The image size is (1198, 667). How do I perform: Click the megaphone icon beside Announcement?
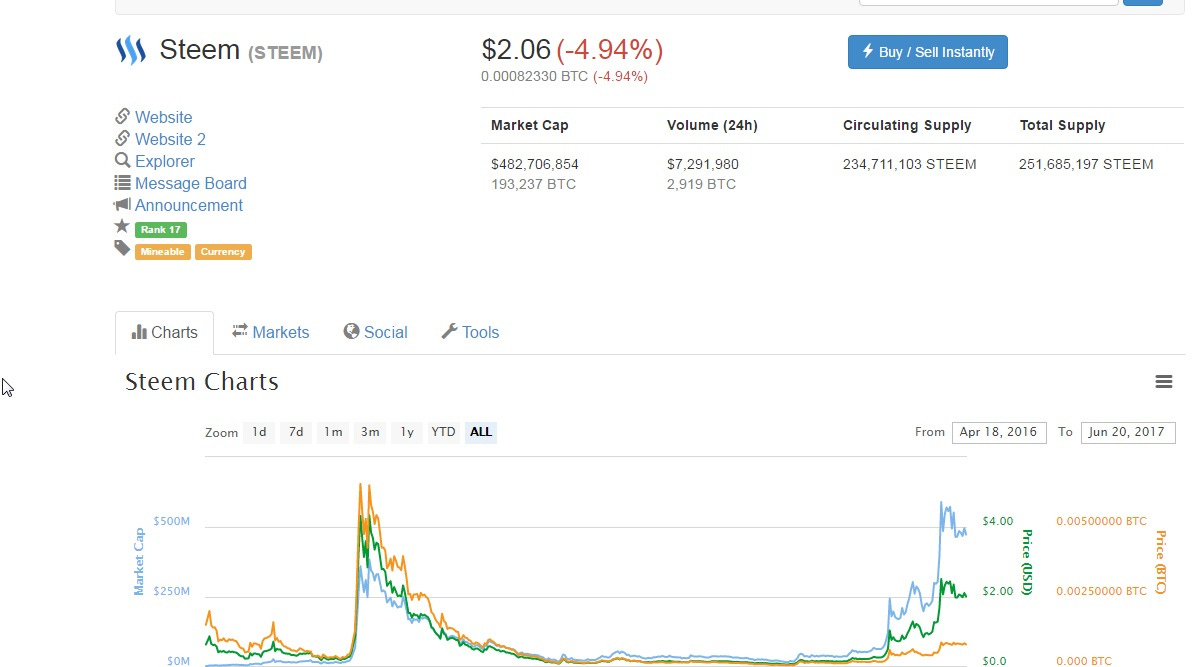122,205
